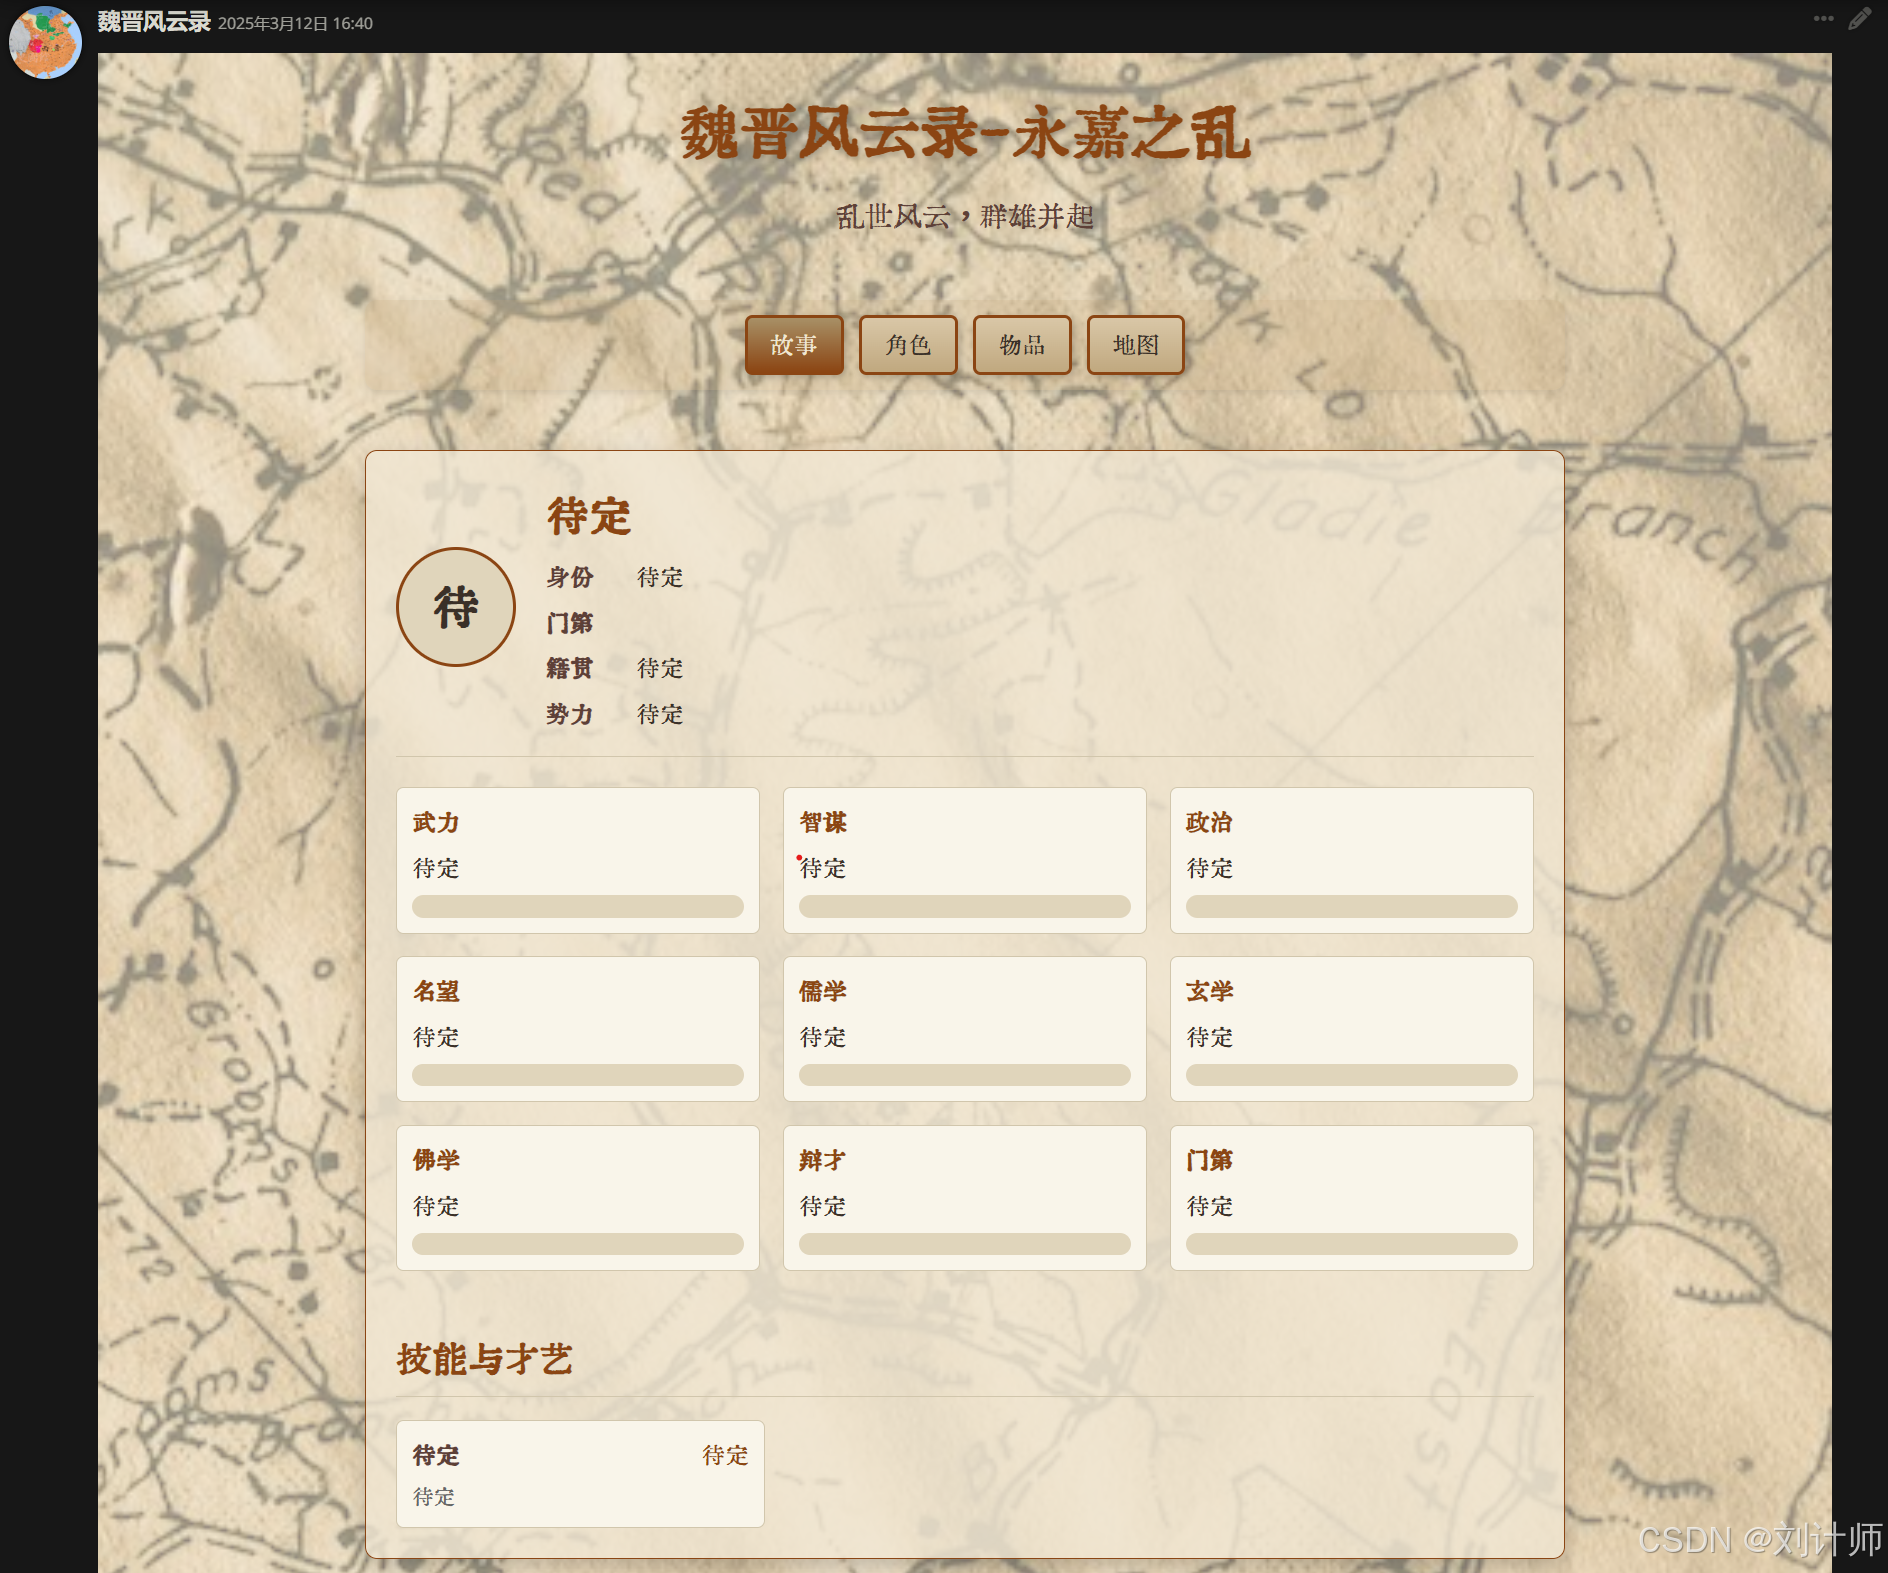This screenshot has width=1888, height=1573.
Task: Click the 待定 value under 儒学
Action: (823, 1038)
